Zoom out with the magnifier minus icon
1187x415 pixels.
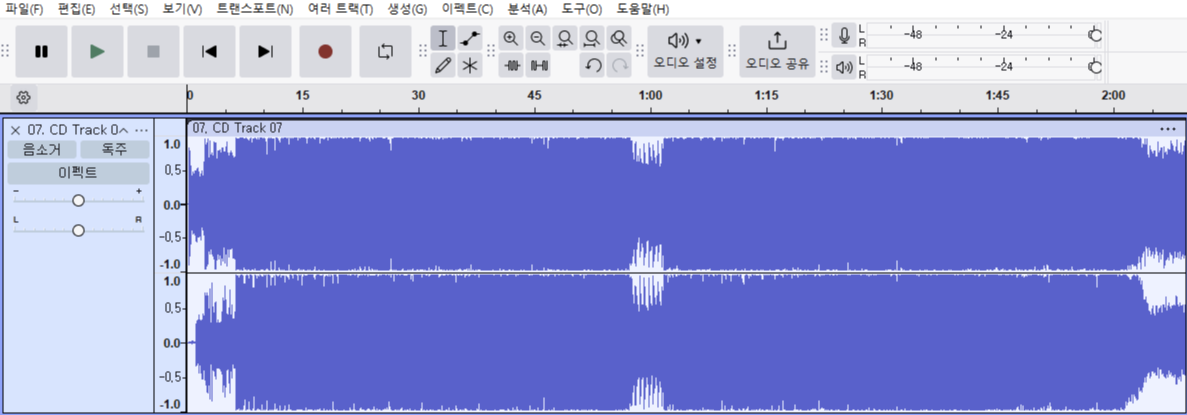(537, 39)
